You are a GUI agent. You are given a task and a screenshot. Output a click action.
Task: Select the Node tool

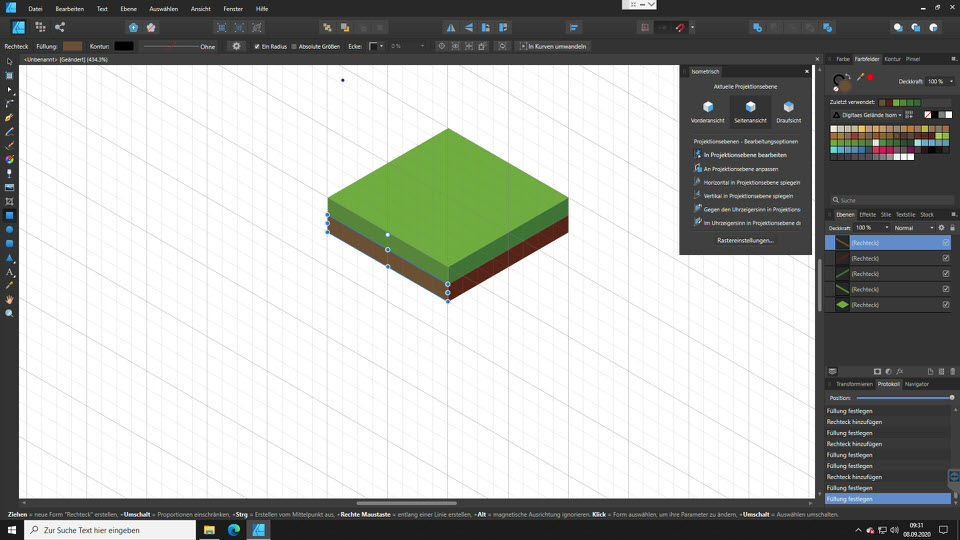[x=9, y=89]
